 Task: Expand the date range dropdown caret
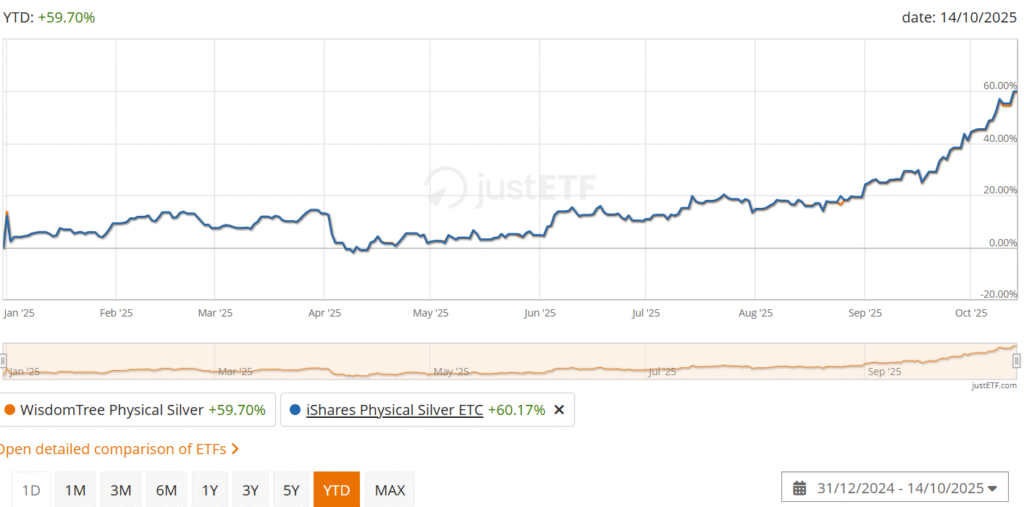click(992, 489)
